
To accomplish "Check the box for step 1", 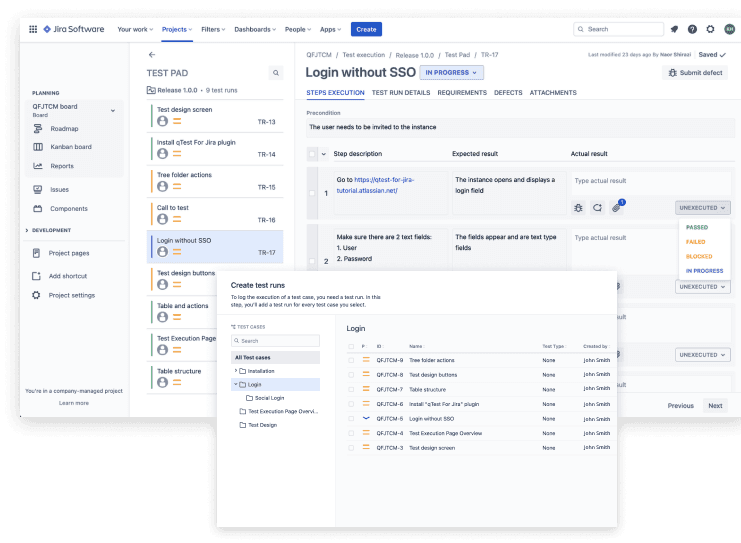I will pyautogui.click(x=312, y=192).
